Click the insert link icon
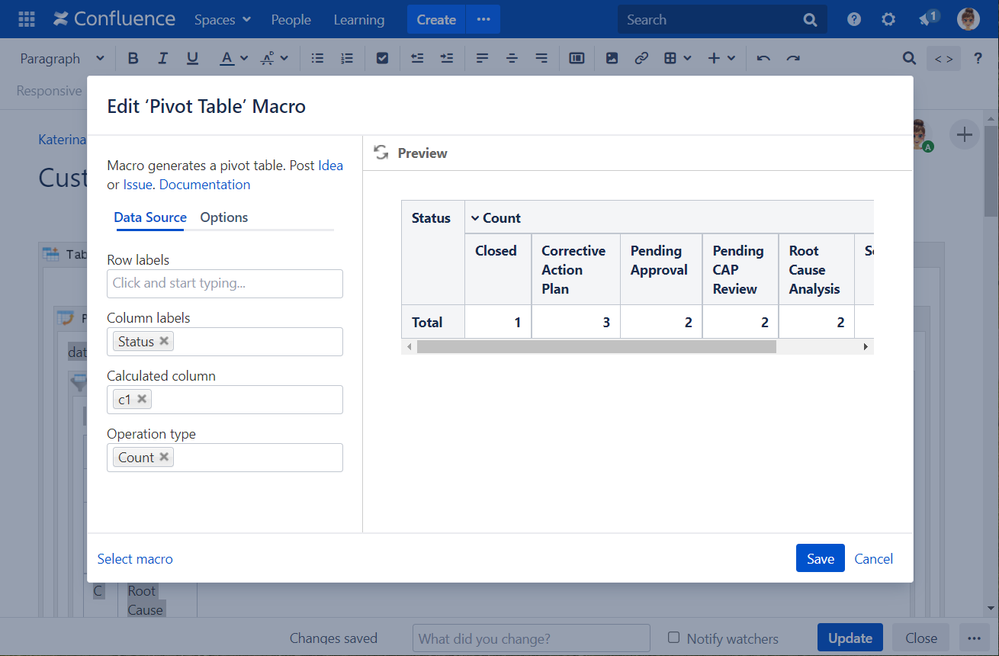 pos(641,58)
